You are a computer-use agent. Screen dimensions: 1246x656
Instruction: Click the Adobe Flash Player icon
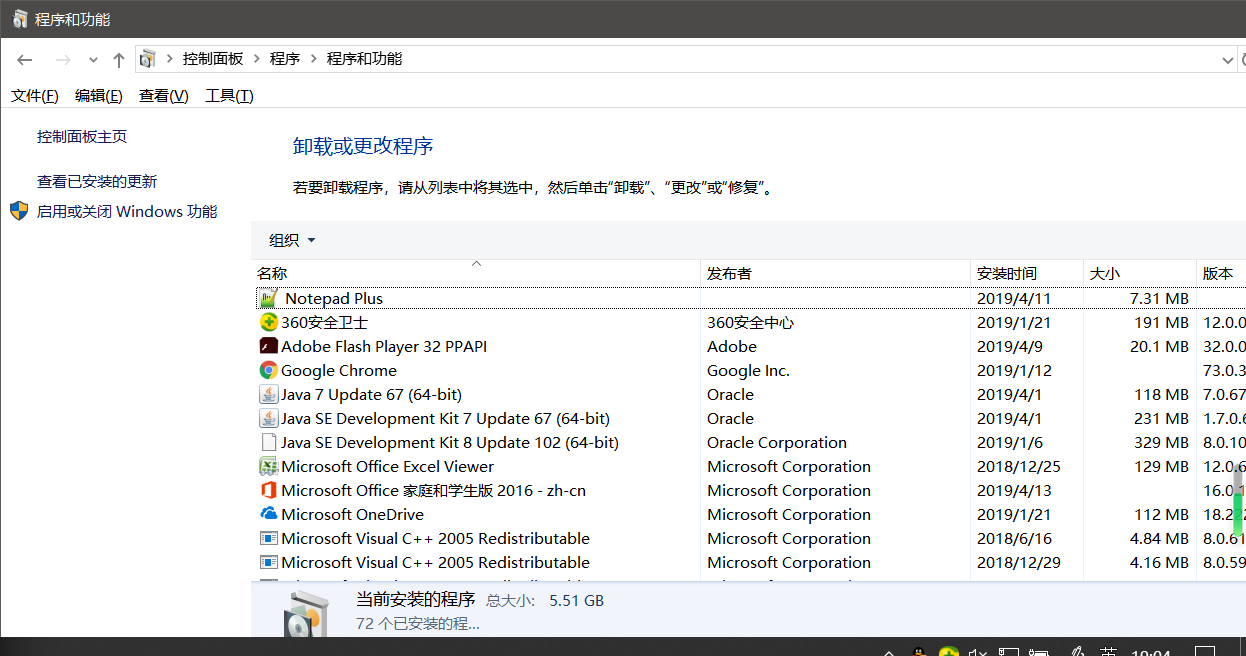click(x=268, y=346)
